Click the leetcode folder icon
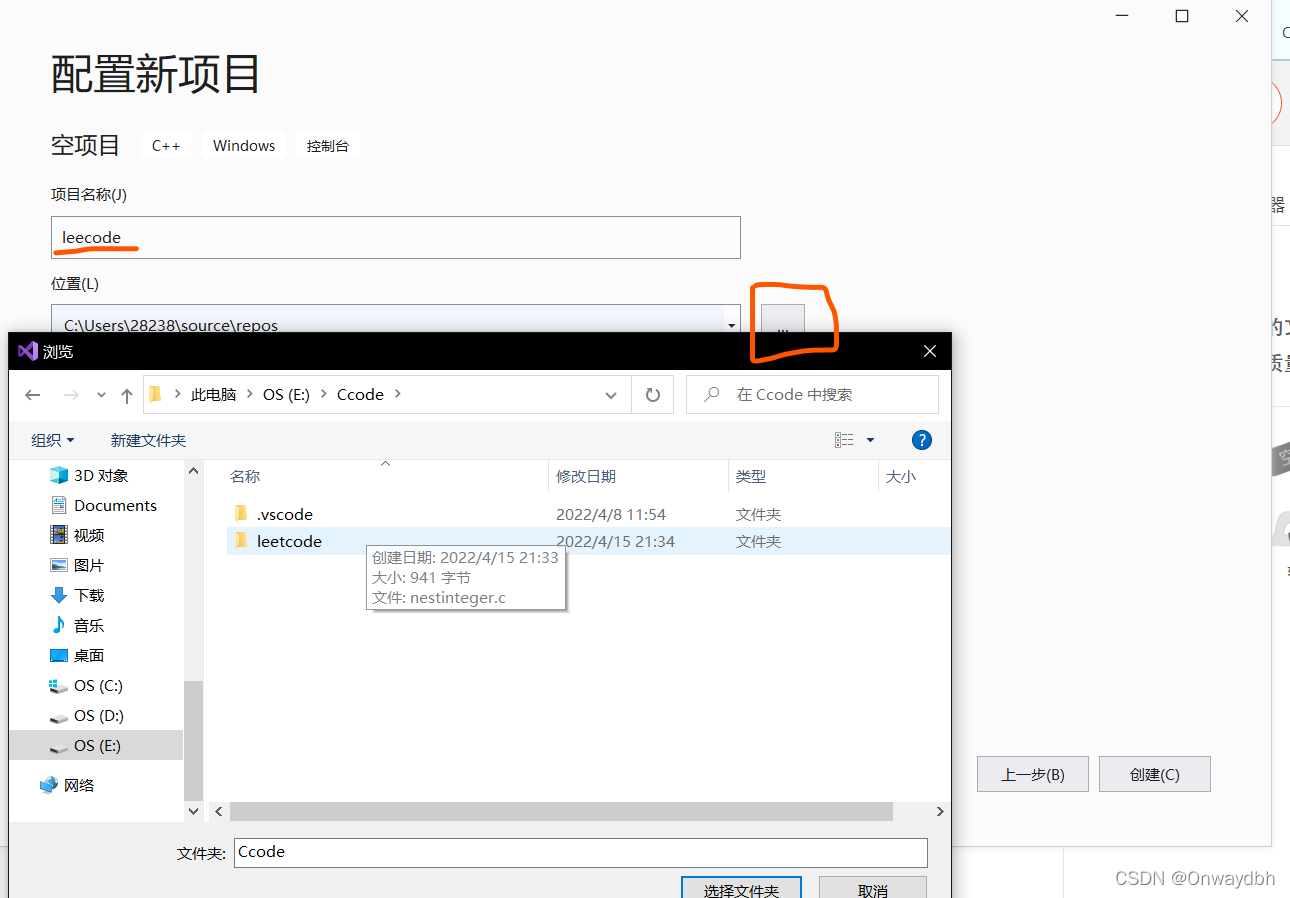This screenshot has width=1290, height=898. pos(241,540)
